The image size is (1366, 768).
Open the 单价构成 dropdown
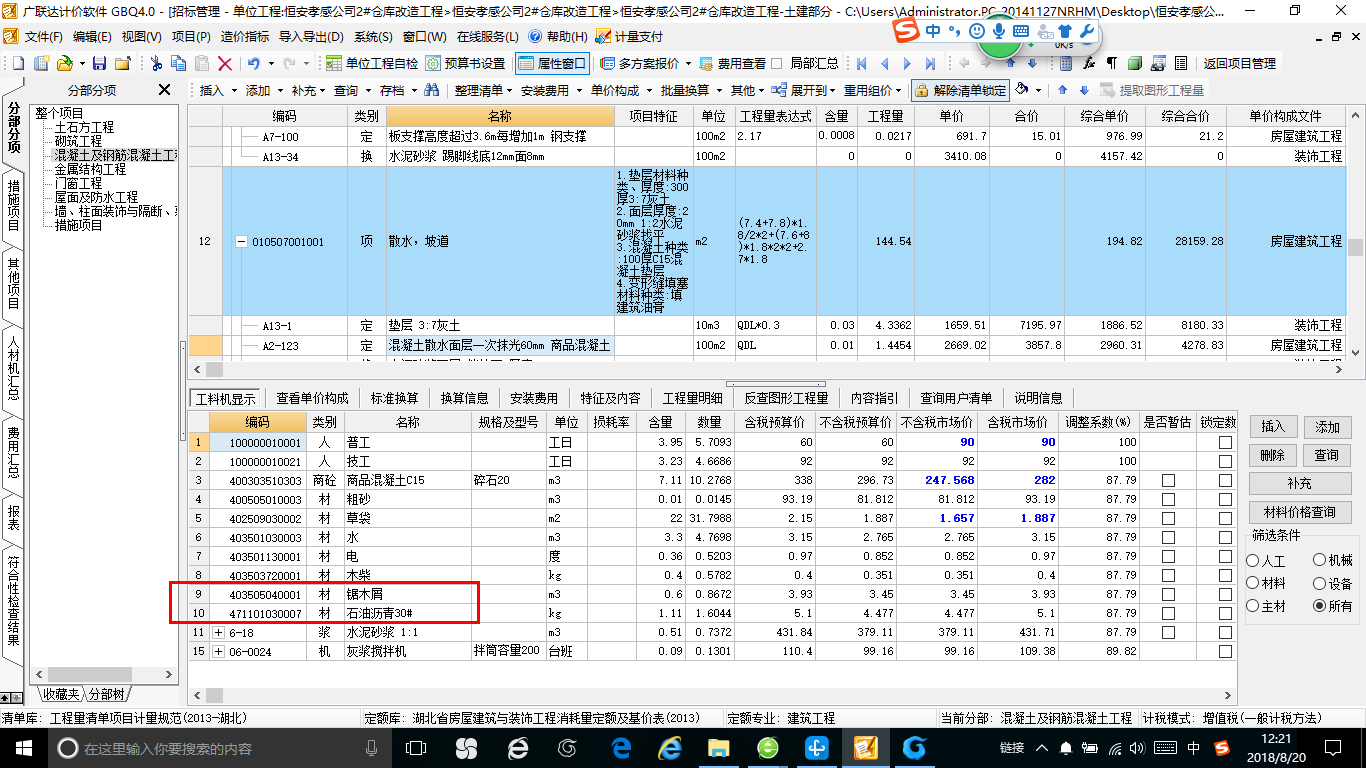[x=622, y=90]
